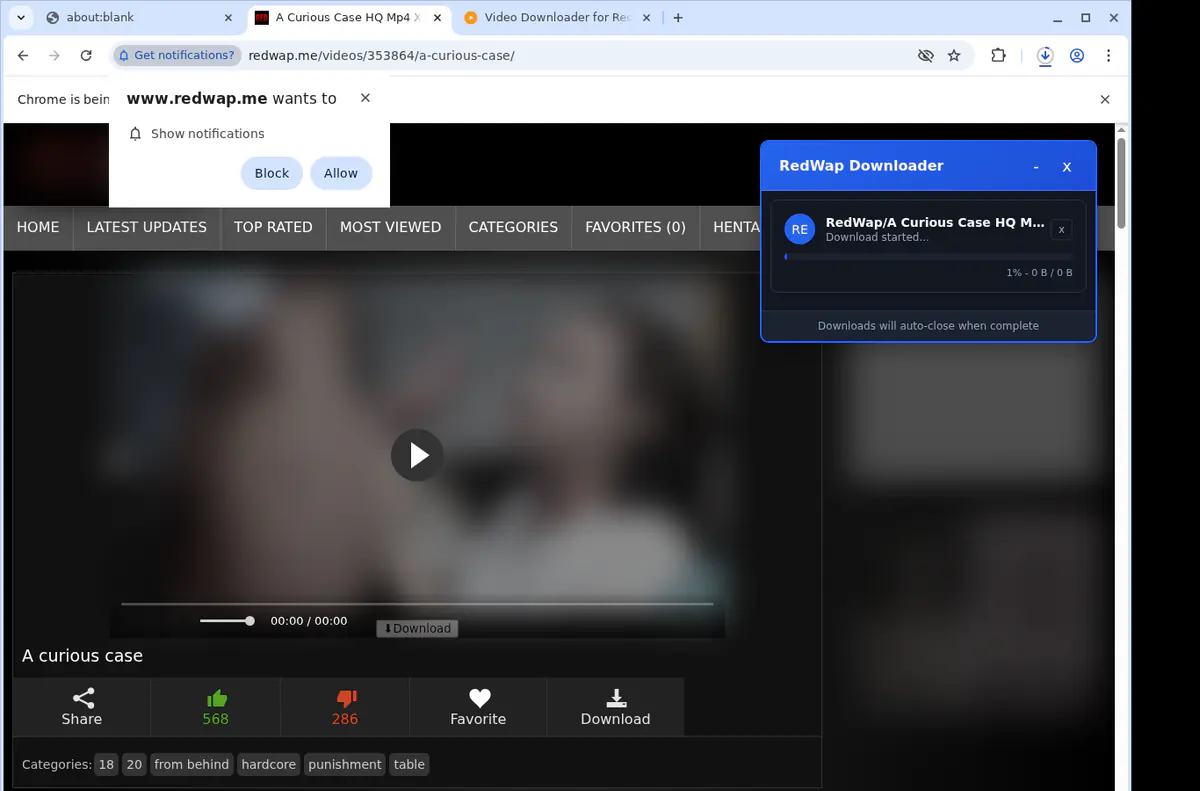Screen dimensions: 1200x791
Task: Reload the current page
Action: [x=86, y=56]
